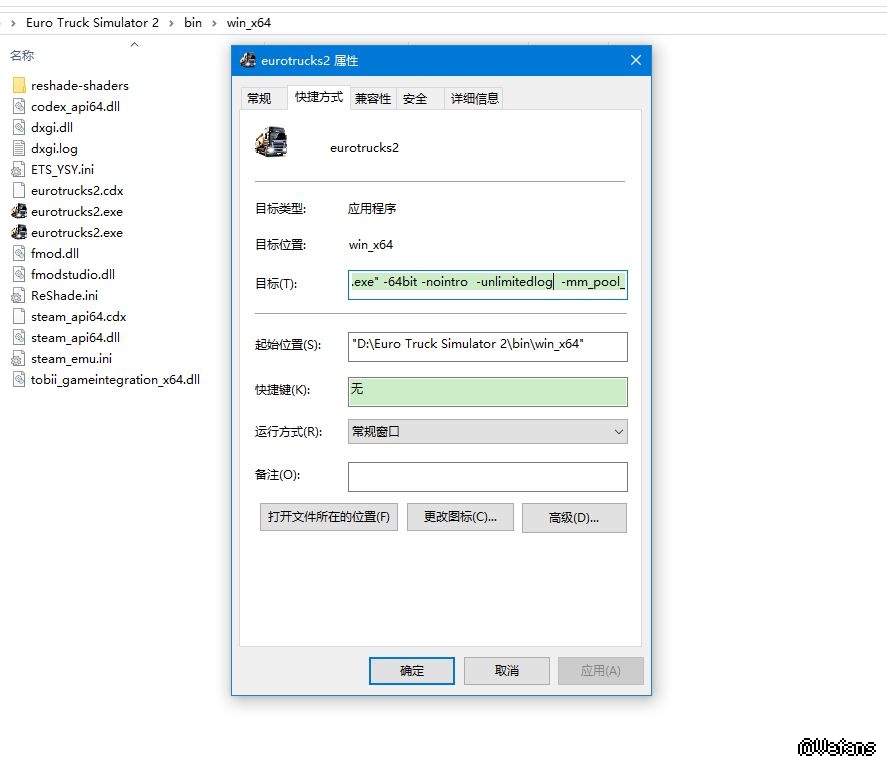Click into the 快捷键 shortcut key field
Viewport: 887px width, 768px height.
[488, 392]
